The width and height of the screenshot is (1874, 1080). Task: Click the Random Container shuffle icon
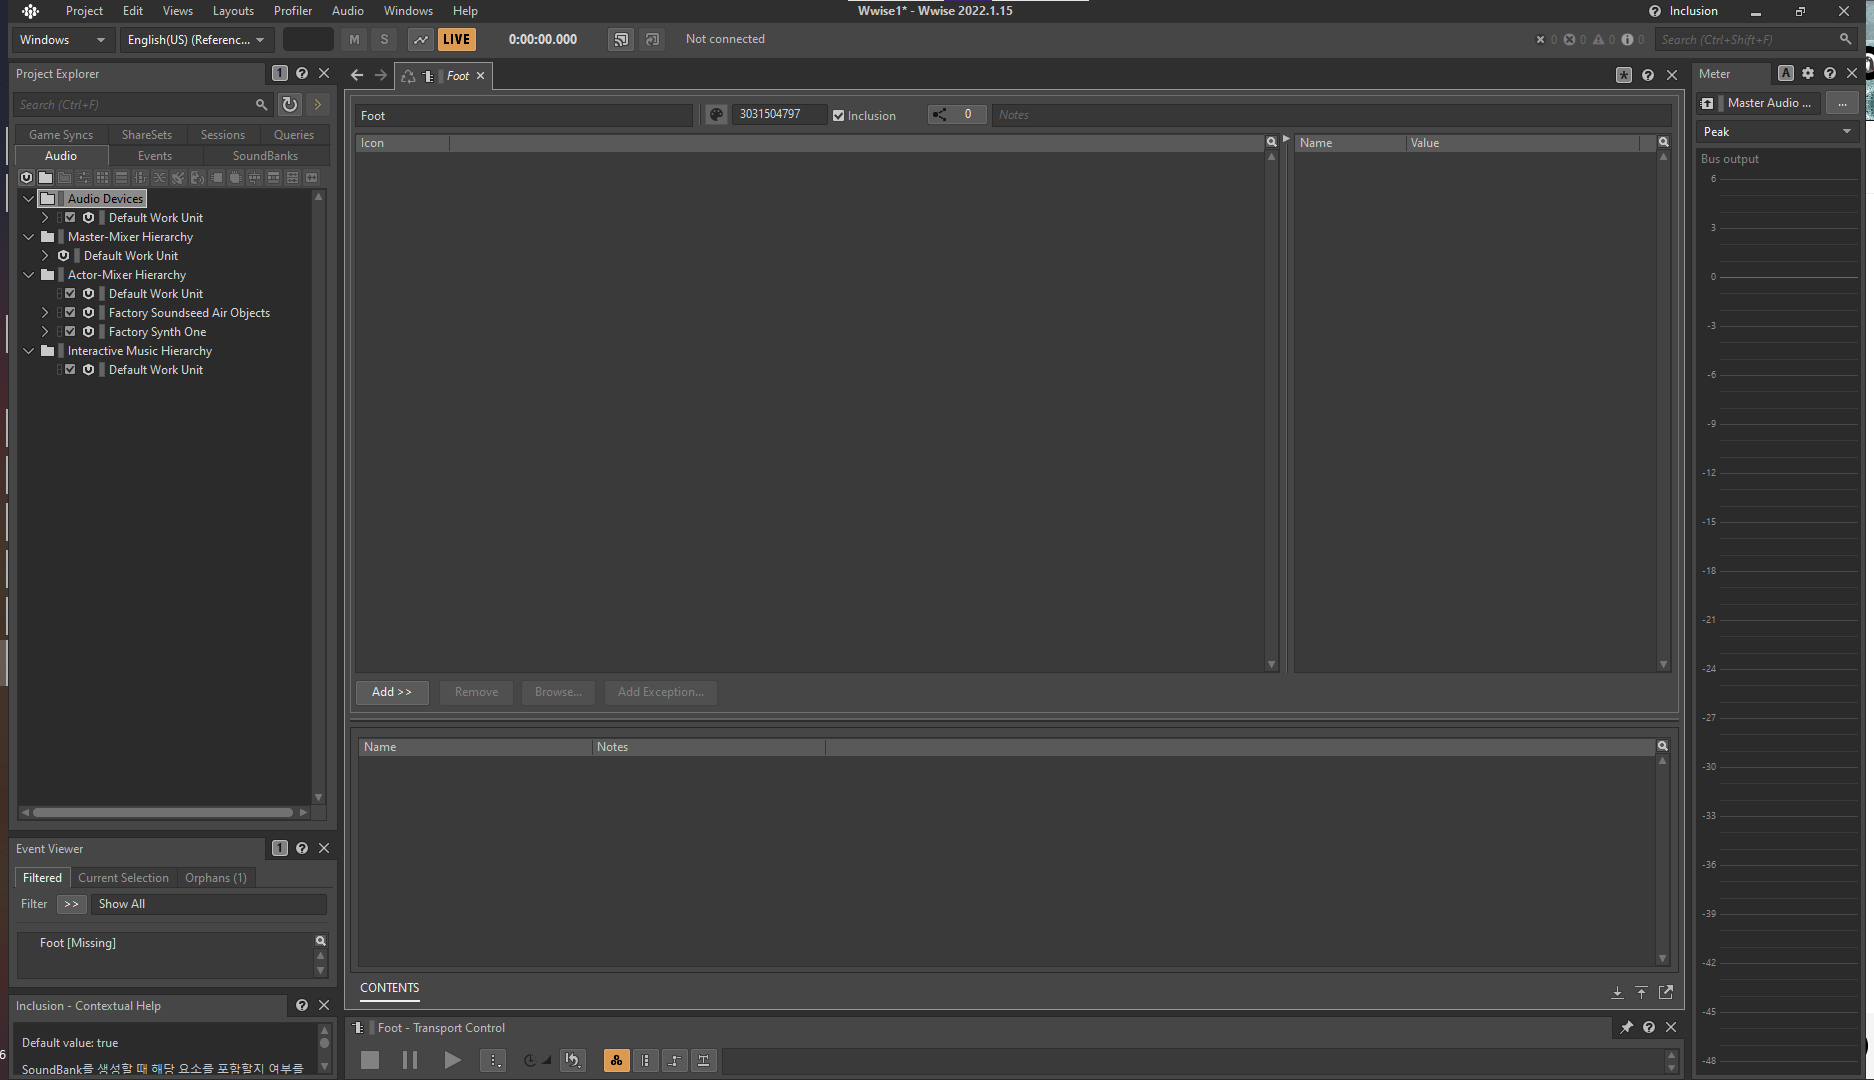pos(159,177)
